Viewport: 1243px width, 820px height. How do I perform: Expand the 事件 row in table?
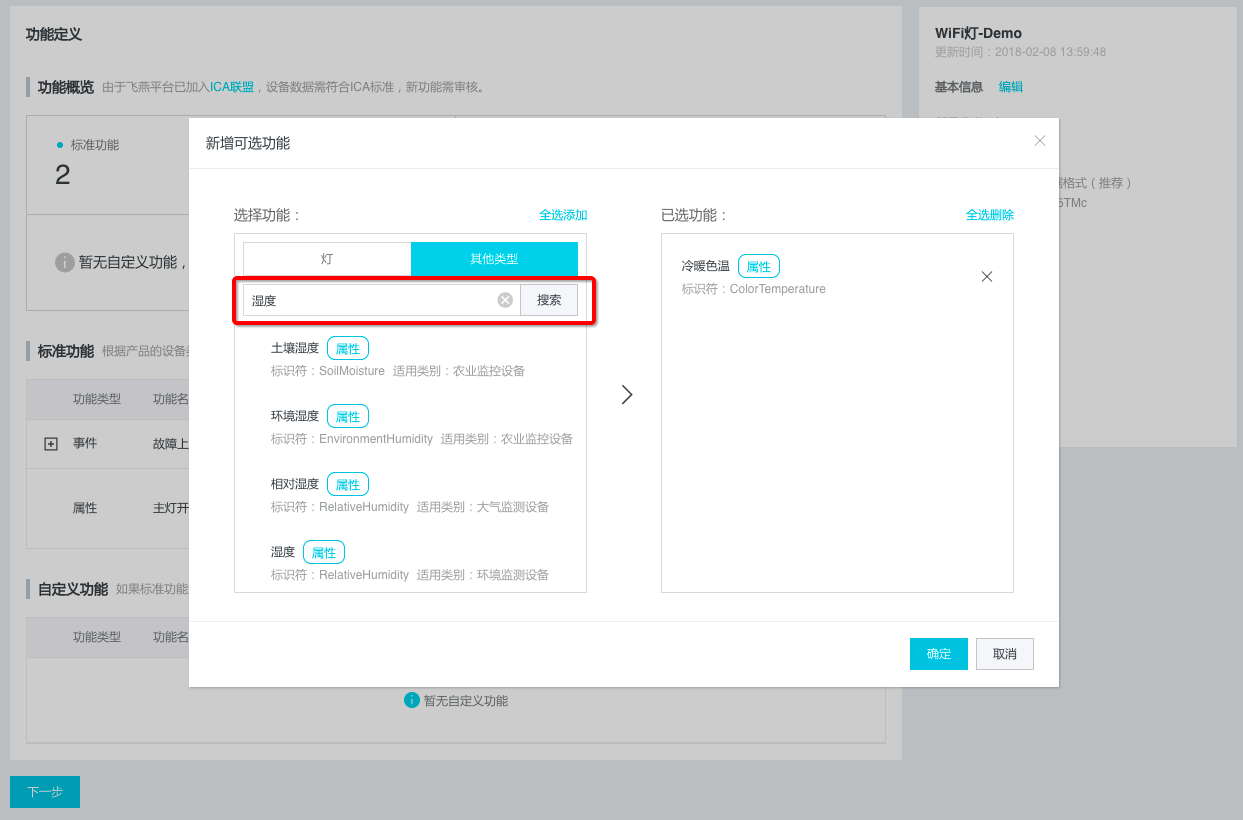tap(51, 444)
